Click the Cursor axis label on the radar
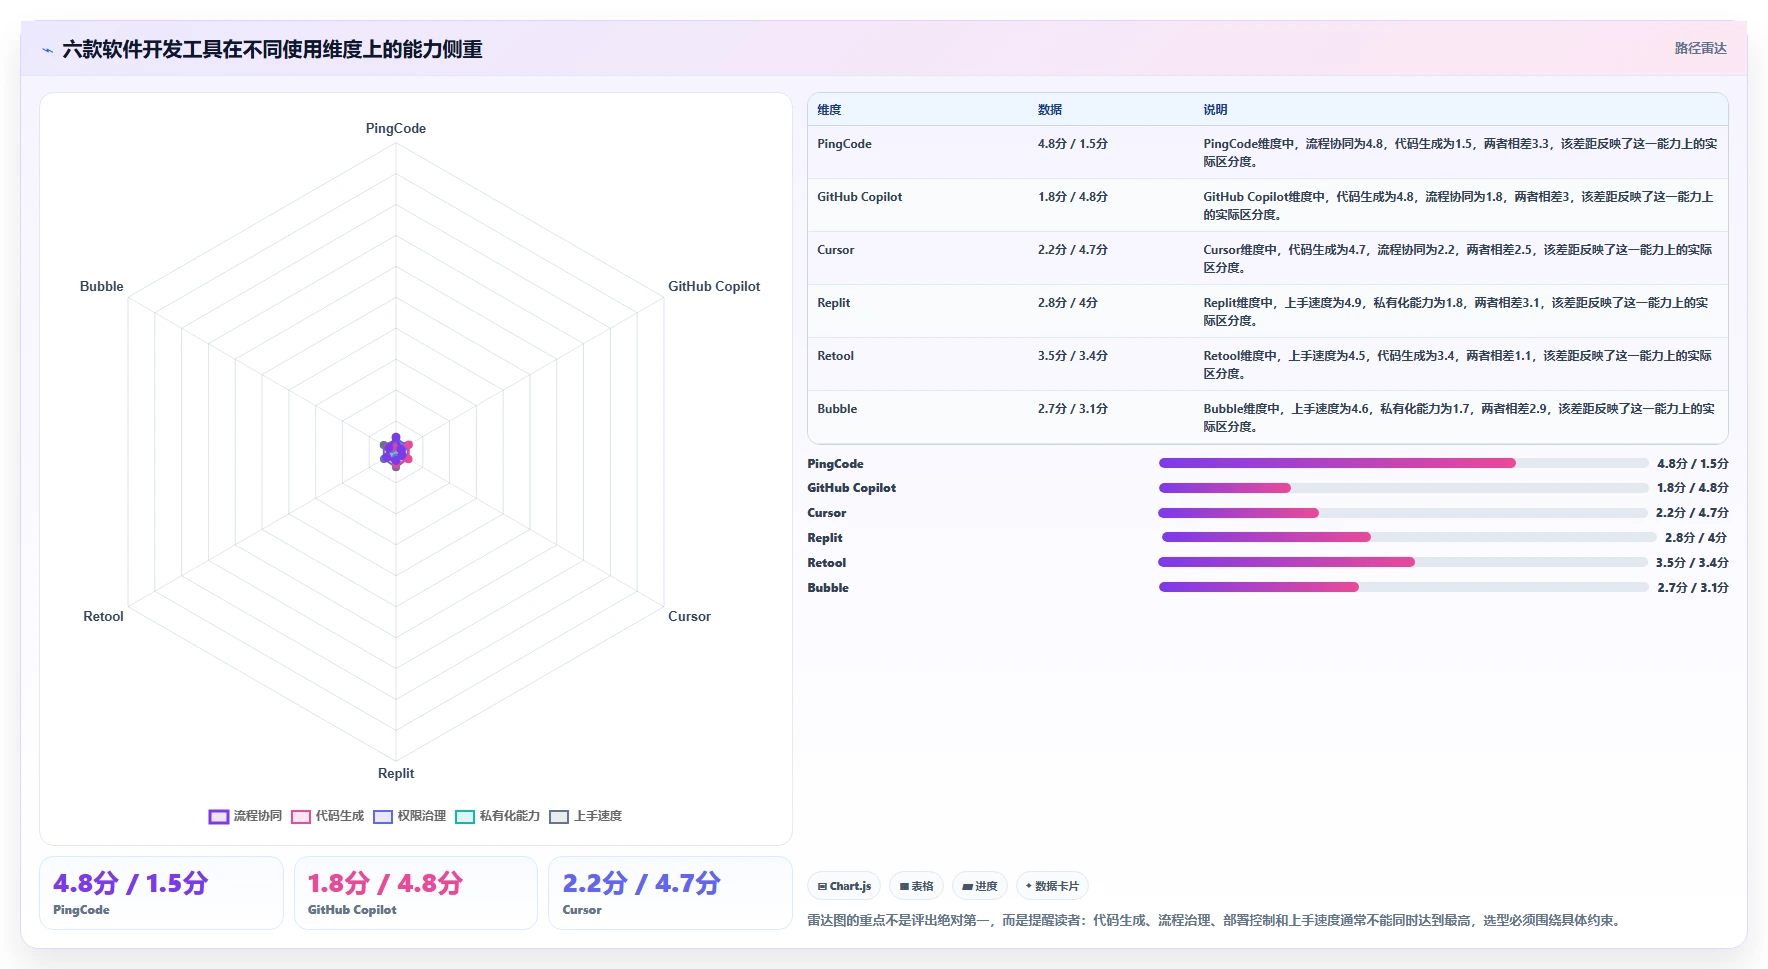This screenshot has height=969, width=1768. pos(689,616)
